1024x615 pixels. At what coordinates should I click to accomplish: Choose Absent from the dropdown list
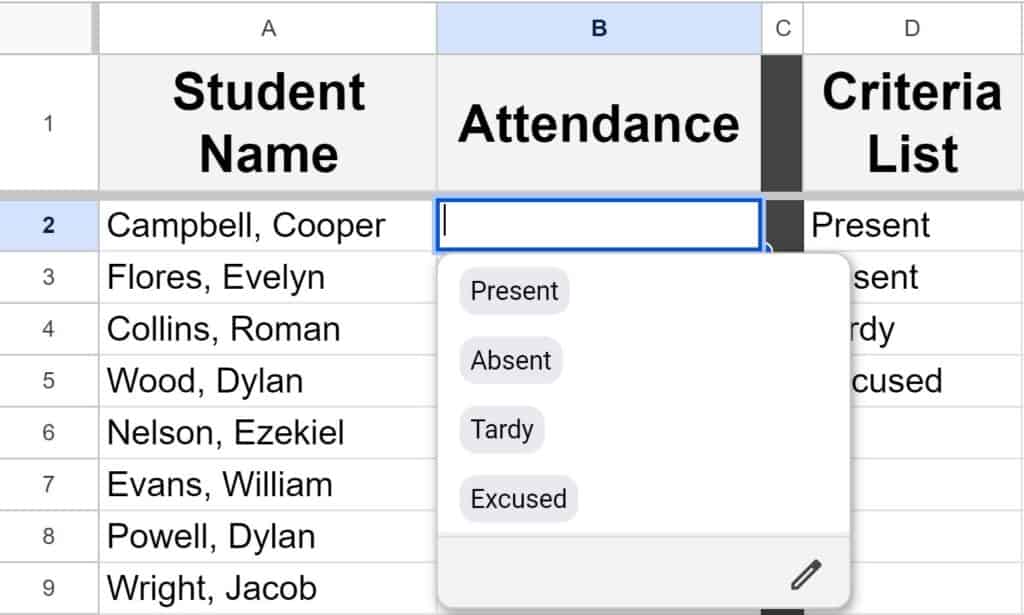point(511,360)
